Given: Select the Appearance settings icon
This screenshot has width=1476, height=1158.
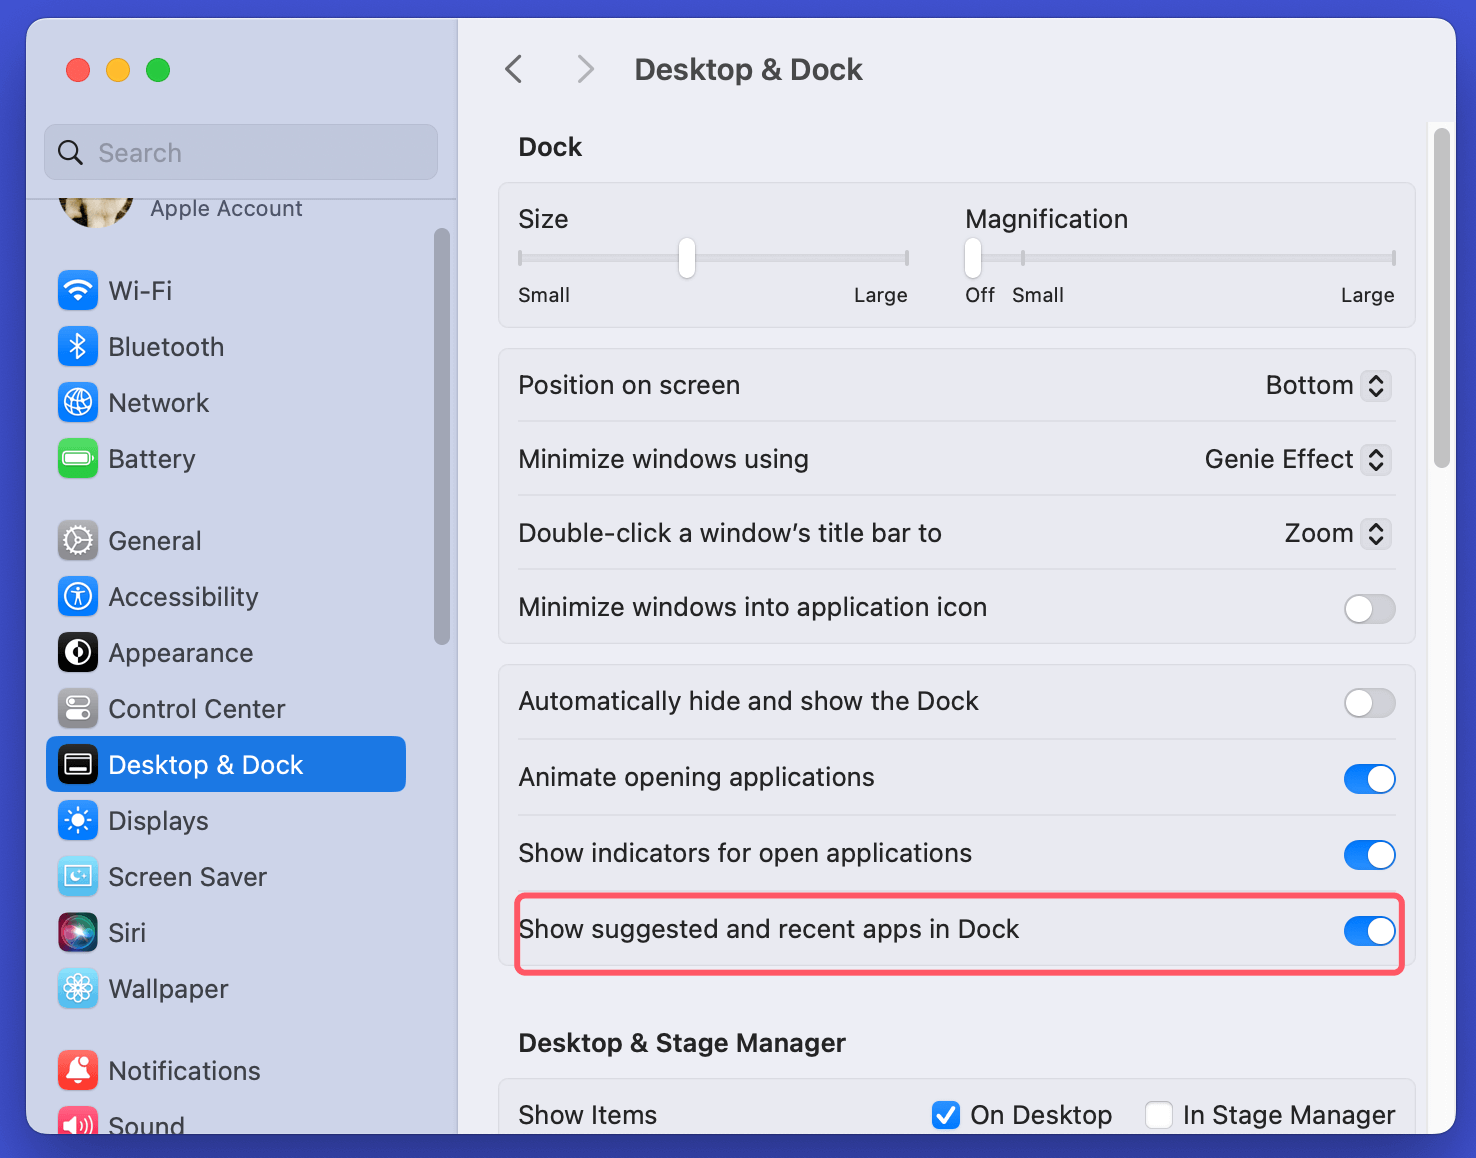Looking at the screenshot, I should [x=78, y=652].
